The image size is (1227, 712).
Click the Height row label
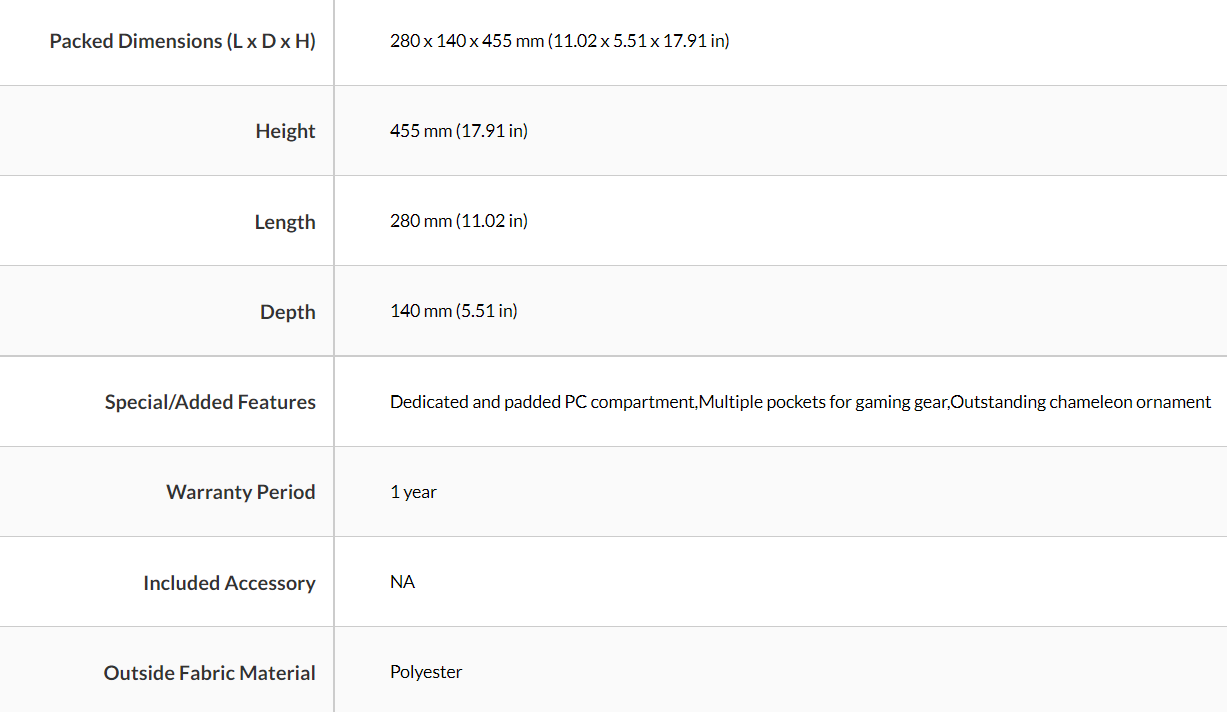tap(285, 131)
